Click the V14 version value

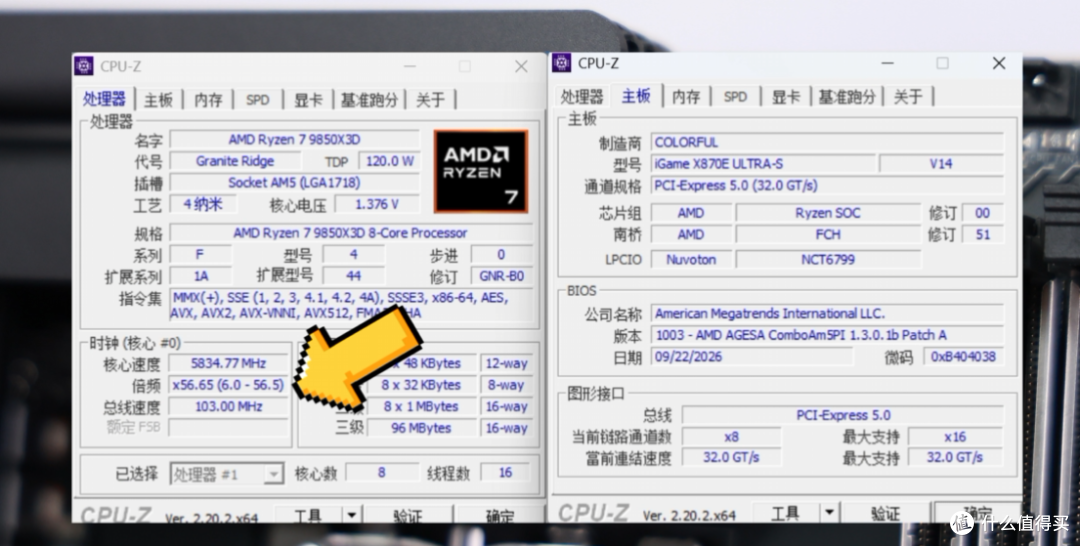[941, 164]
